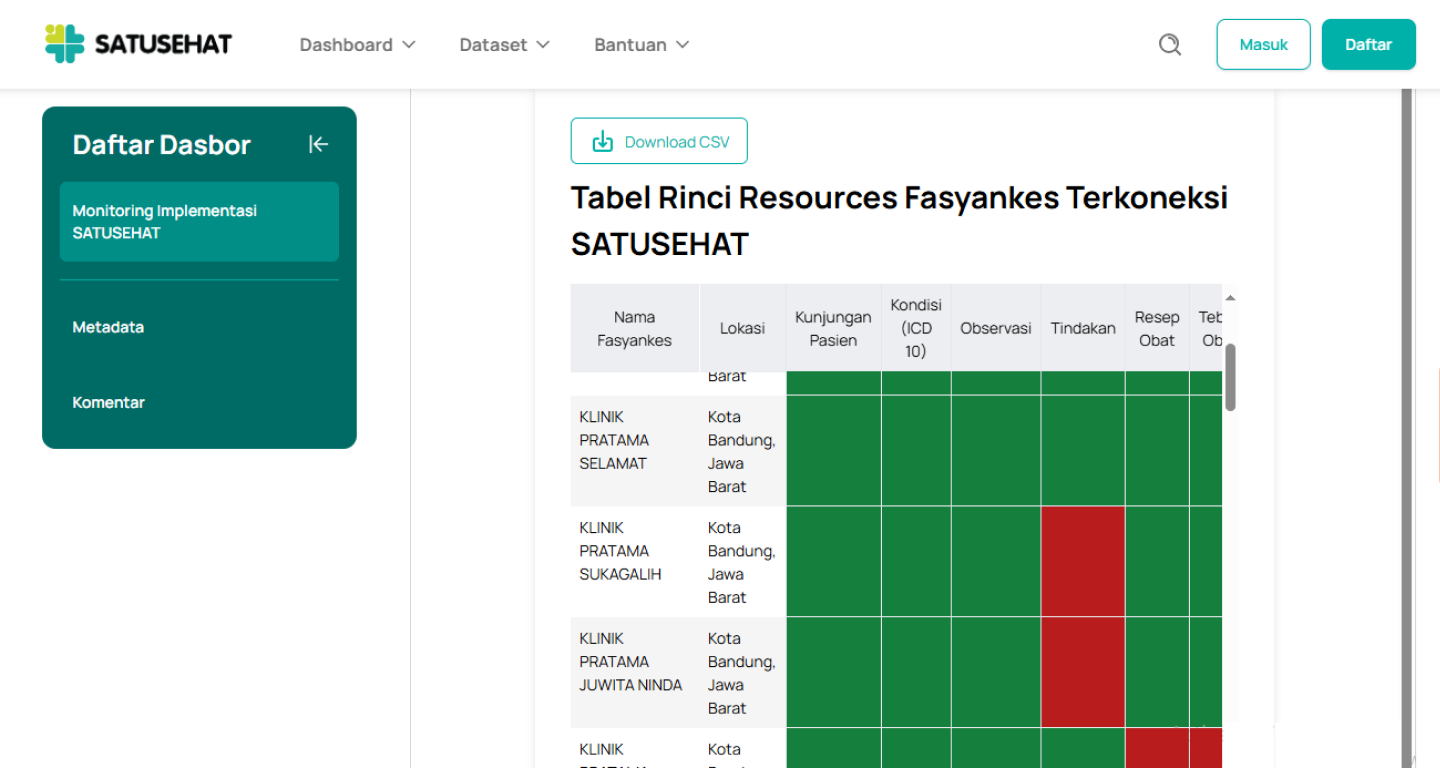Click the Tindakan column header
Screen dimensions: 1440x768
(1083, 328)
